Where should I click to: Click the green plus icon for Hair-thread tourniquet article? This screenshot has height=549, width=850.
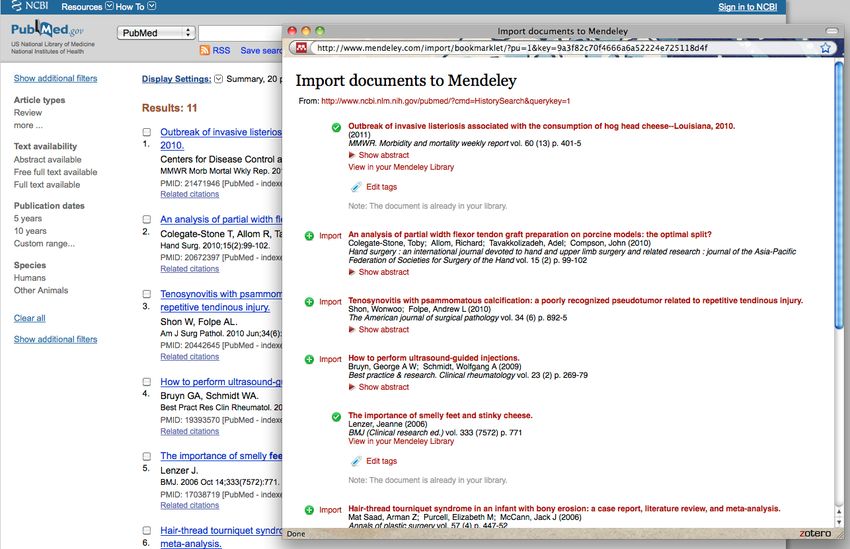[x=309, y=510]
